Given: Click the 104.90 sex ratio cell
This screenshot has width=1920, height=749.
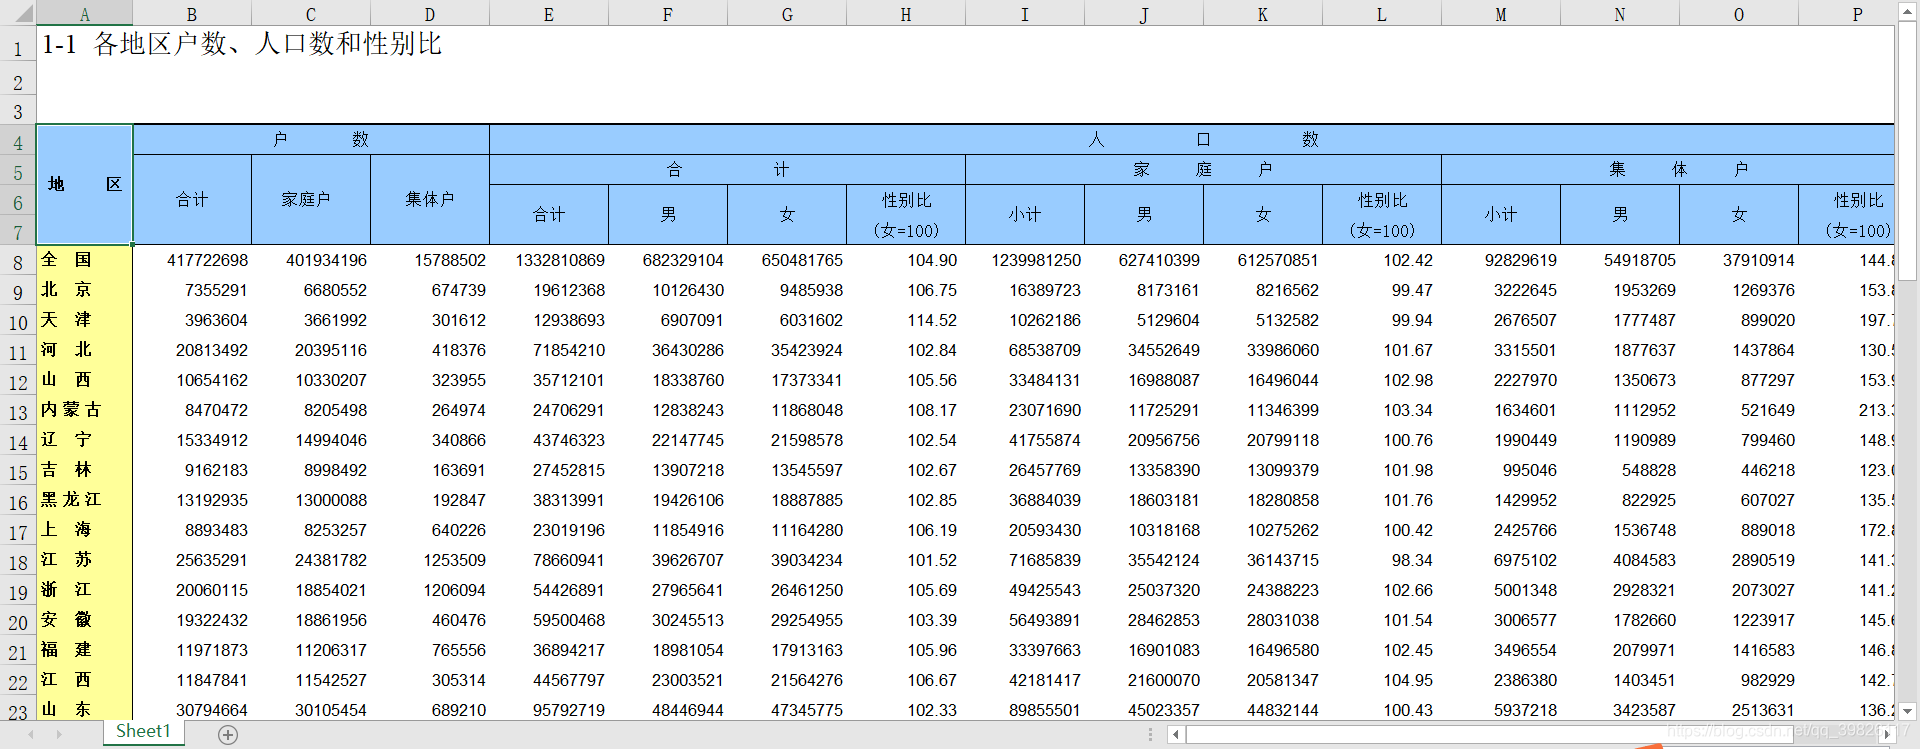Looking at the screenshot, I should (906, 260).
